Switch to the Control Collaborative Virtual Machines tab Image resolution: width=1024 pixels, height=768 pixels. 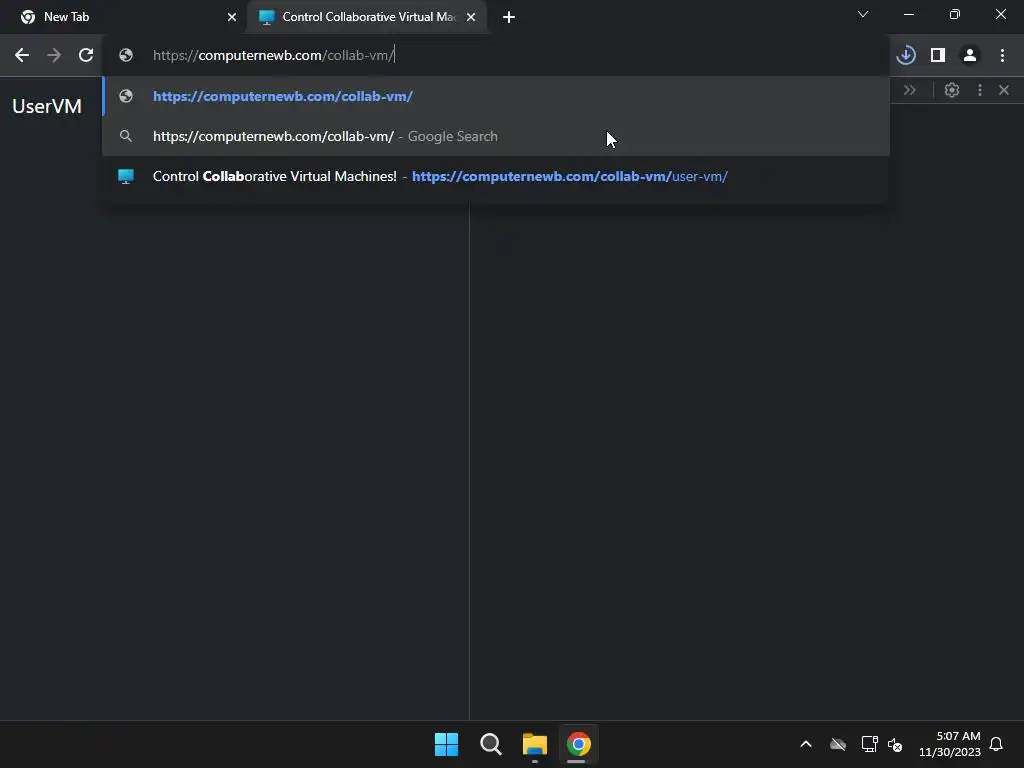(366, 17)
